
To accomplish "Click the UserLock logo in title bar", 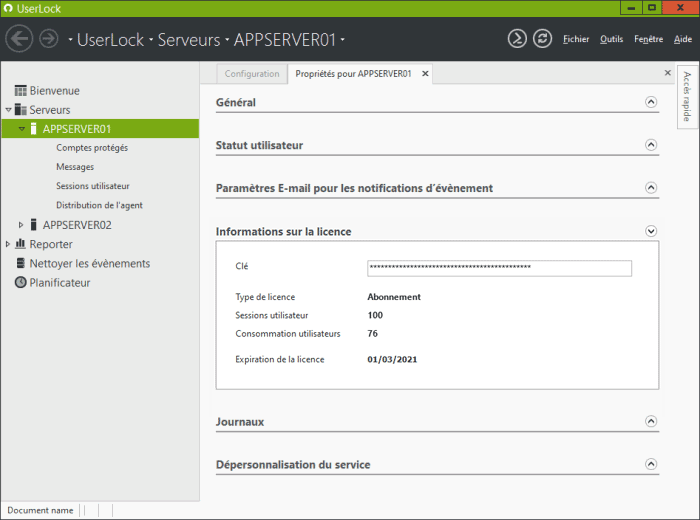I will (8, 8).
